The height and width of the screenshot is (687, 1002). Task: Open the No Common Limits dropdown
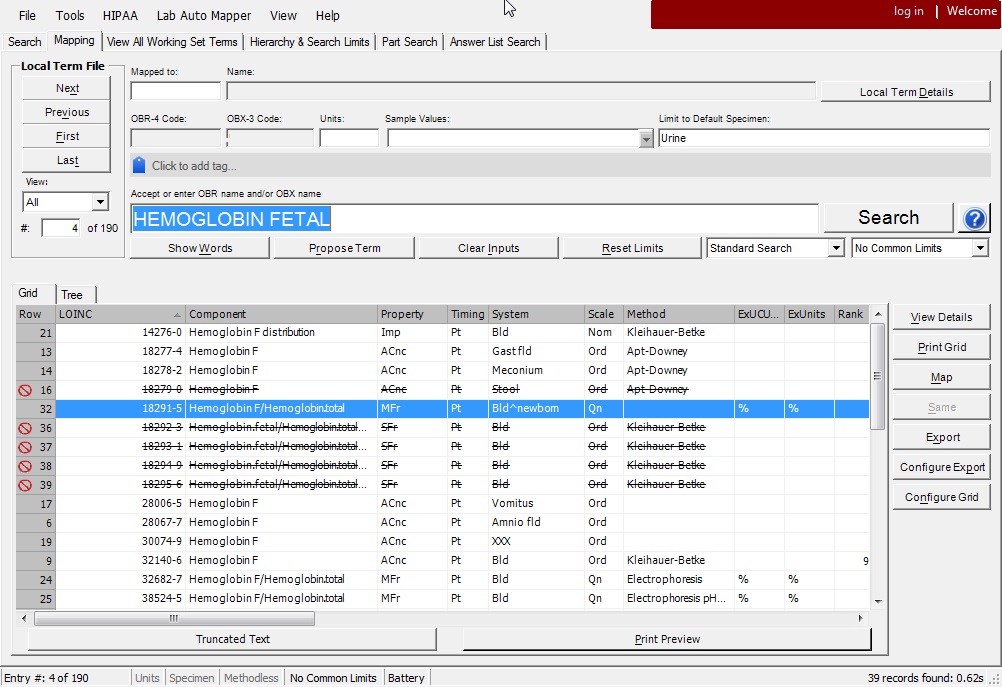click(x=980, y=248)
